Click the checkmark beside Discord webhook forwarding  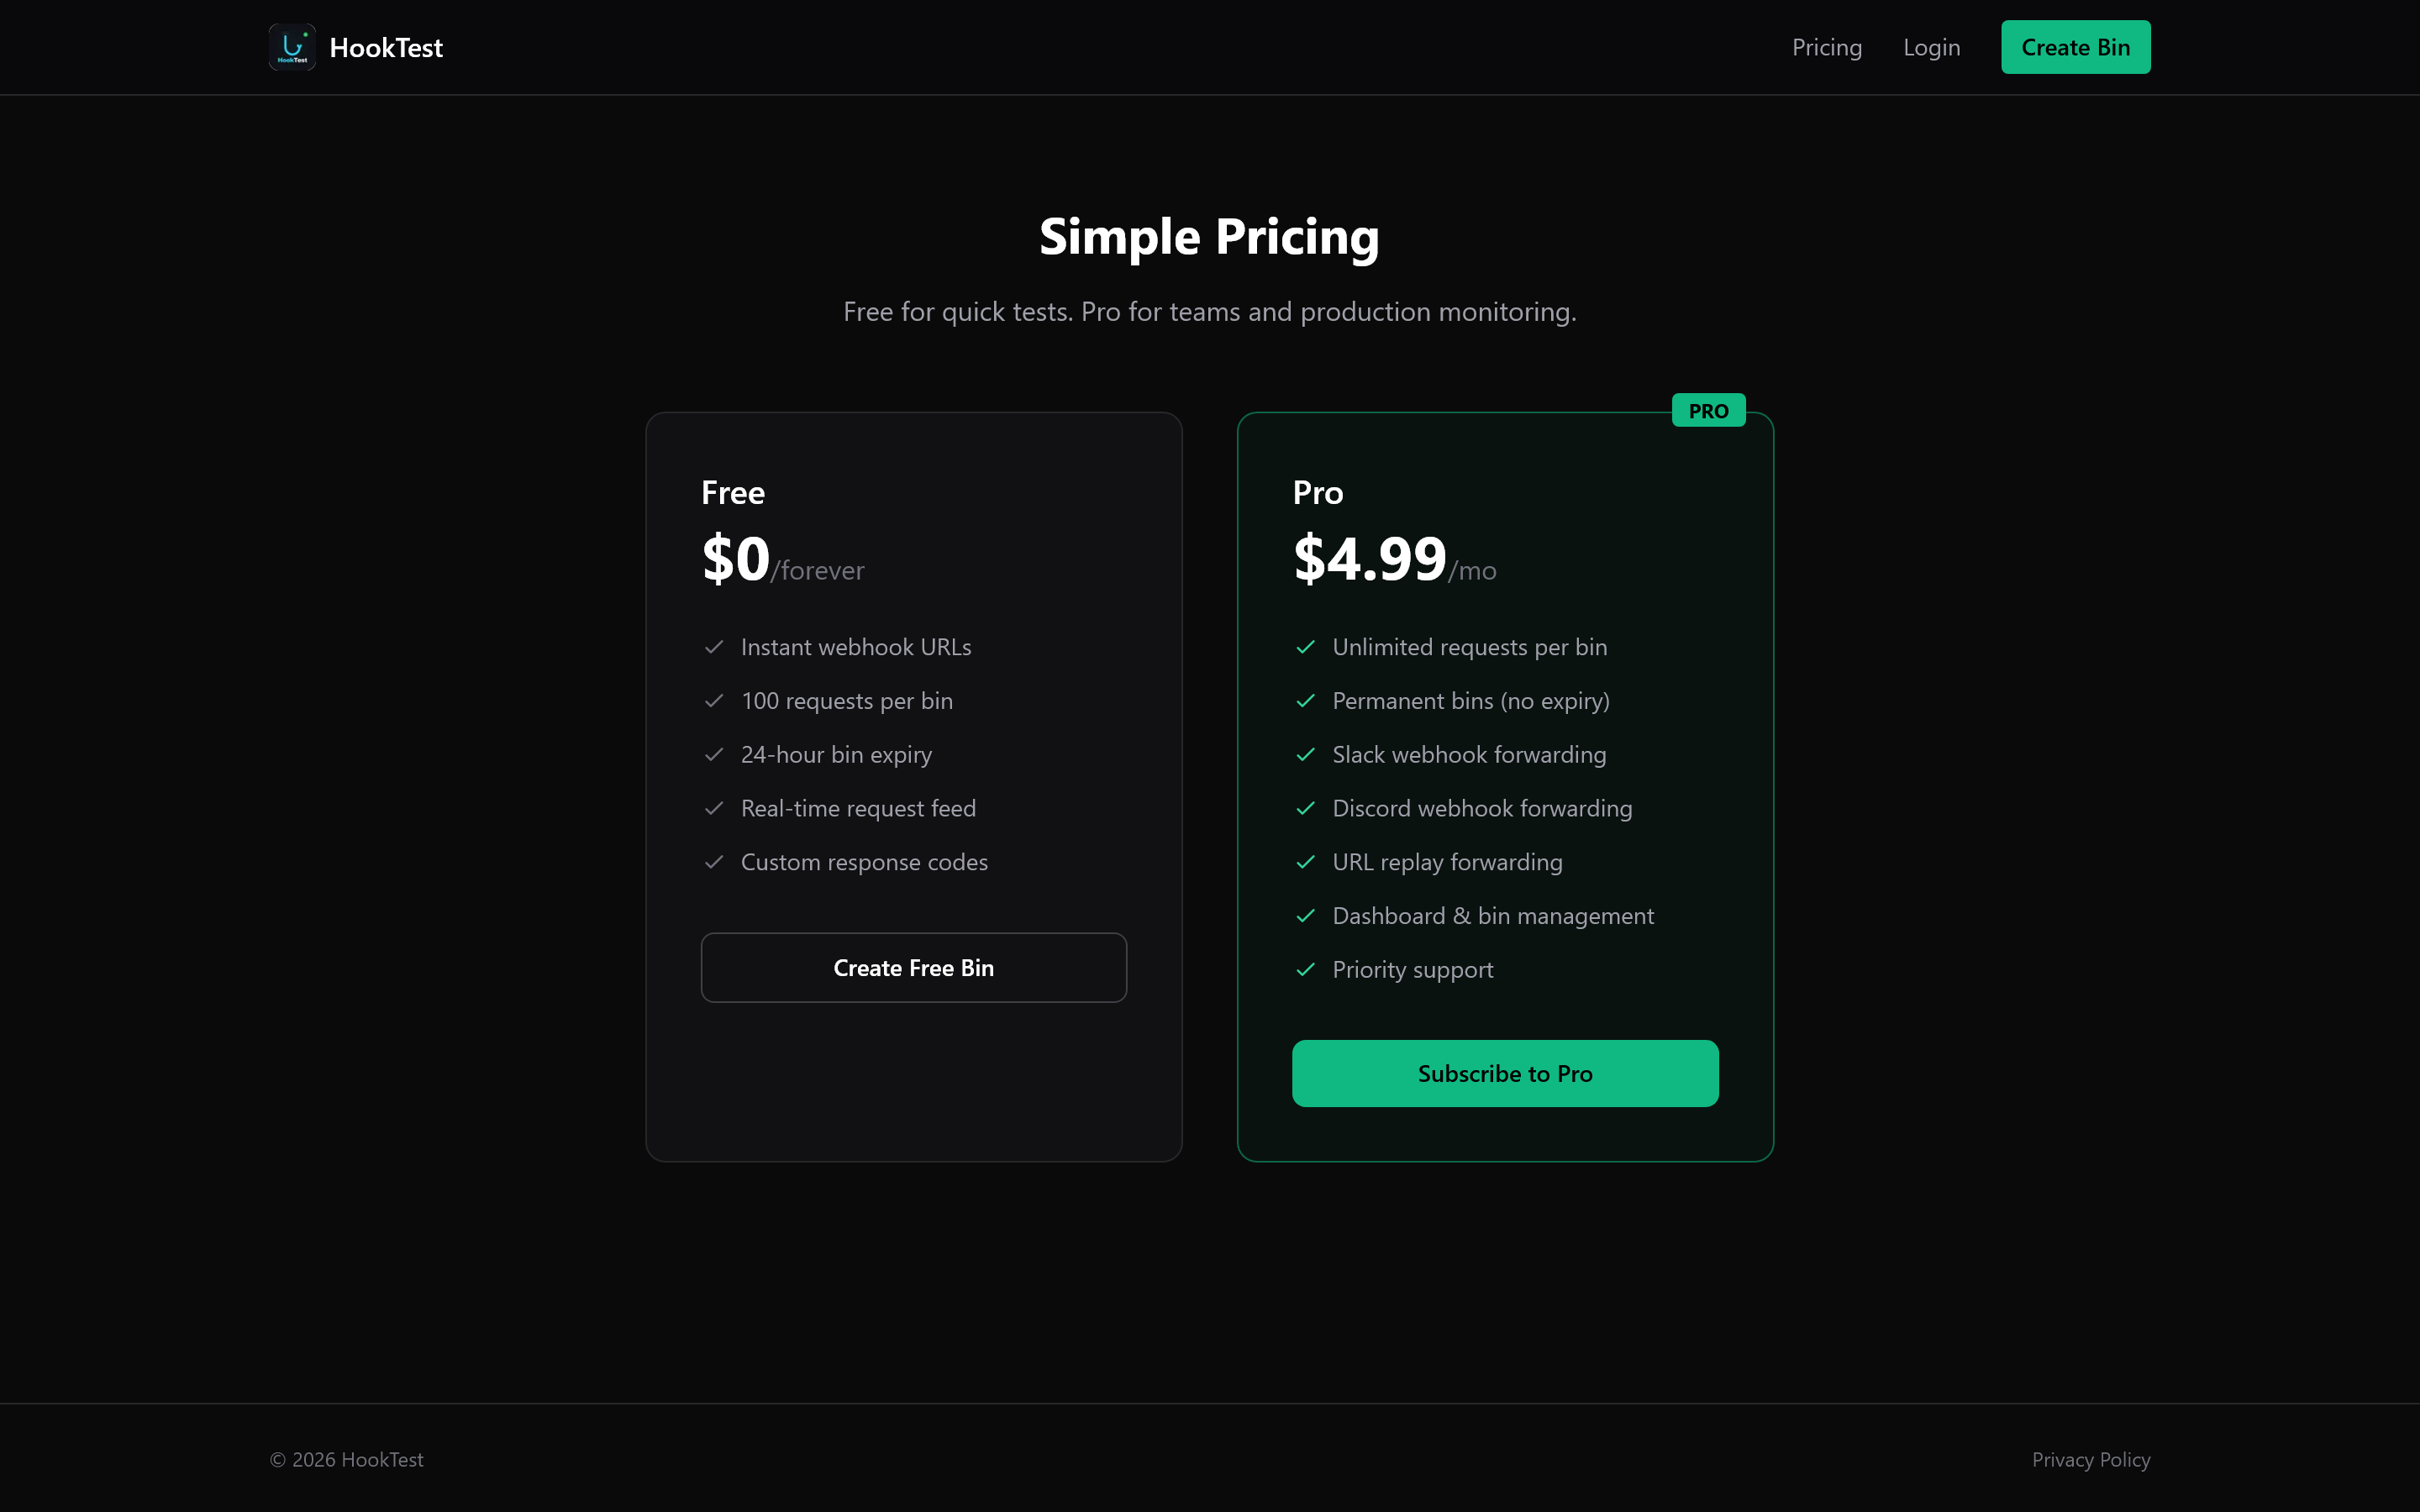click(x=1306, y=808)
